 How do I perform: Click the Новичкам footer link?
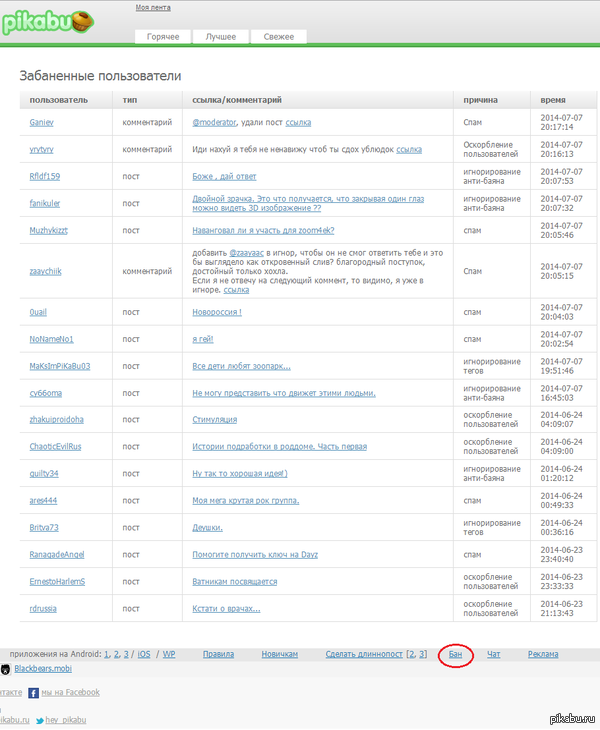click(x=280, y=654)
